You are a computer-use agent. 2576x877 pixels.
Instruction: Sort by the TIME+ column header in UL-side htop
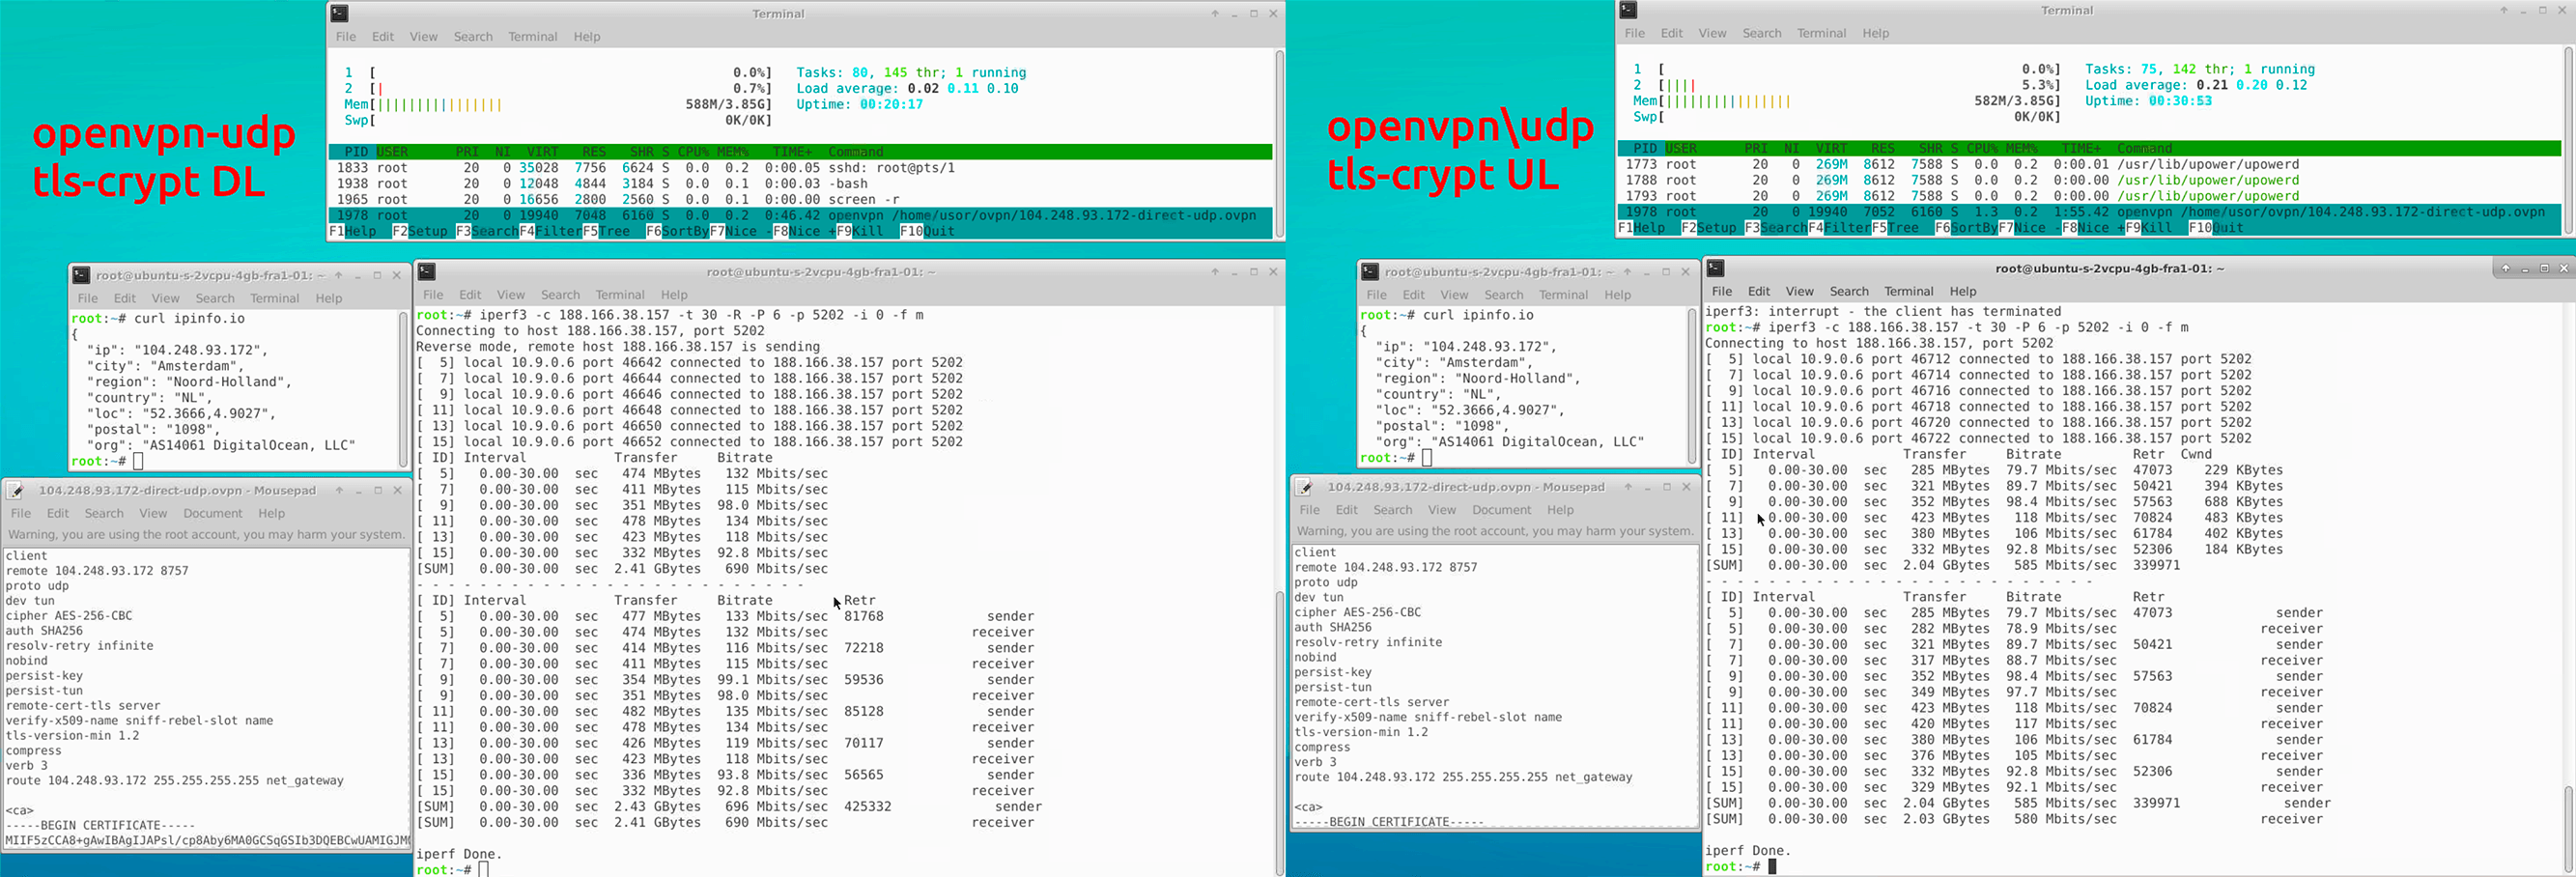coord(2081,148)
